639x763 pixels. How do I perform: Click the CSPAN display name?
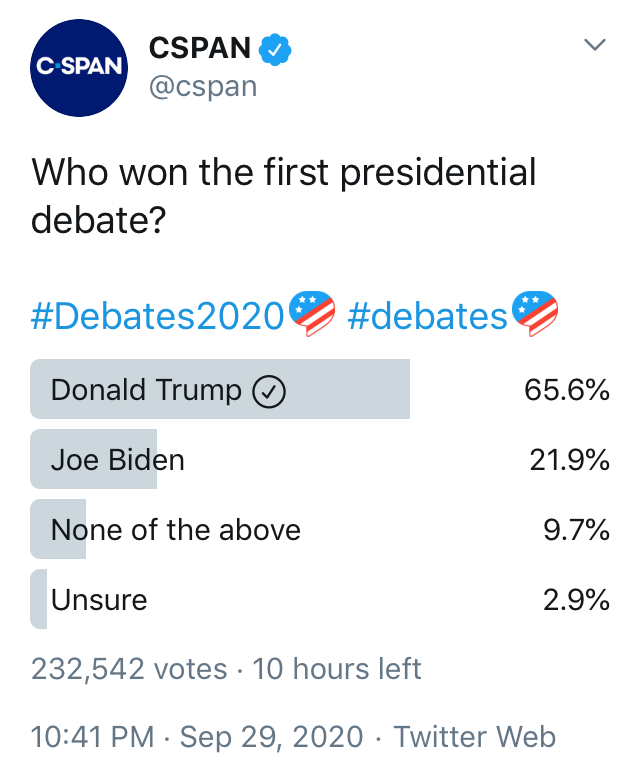point(200,47)
